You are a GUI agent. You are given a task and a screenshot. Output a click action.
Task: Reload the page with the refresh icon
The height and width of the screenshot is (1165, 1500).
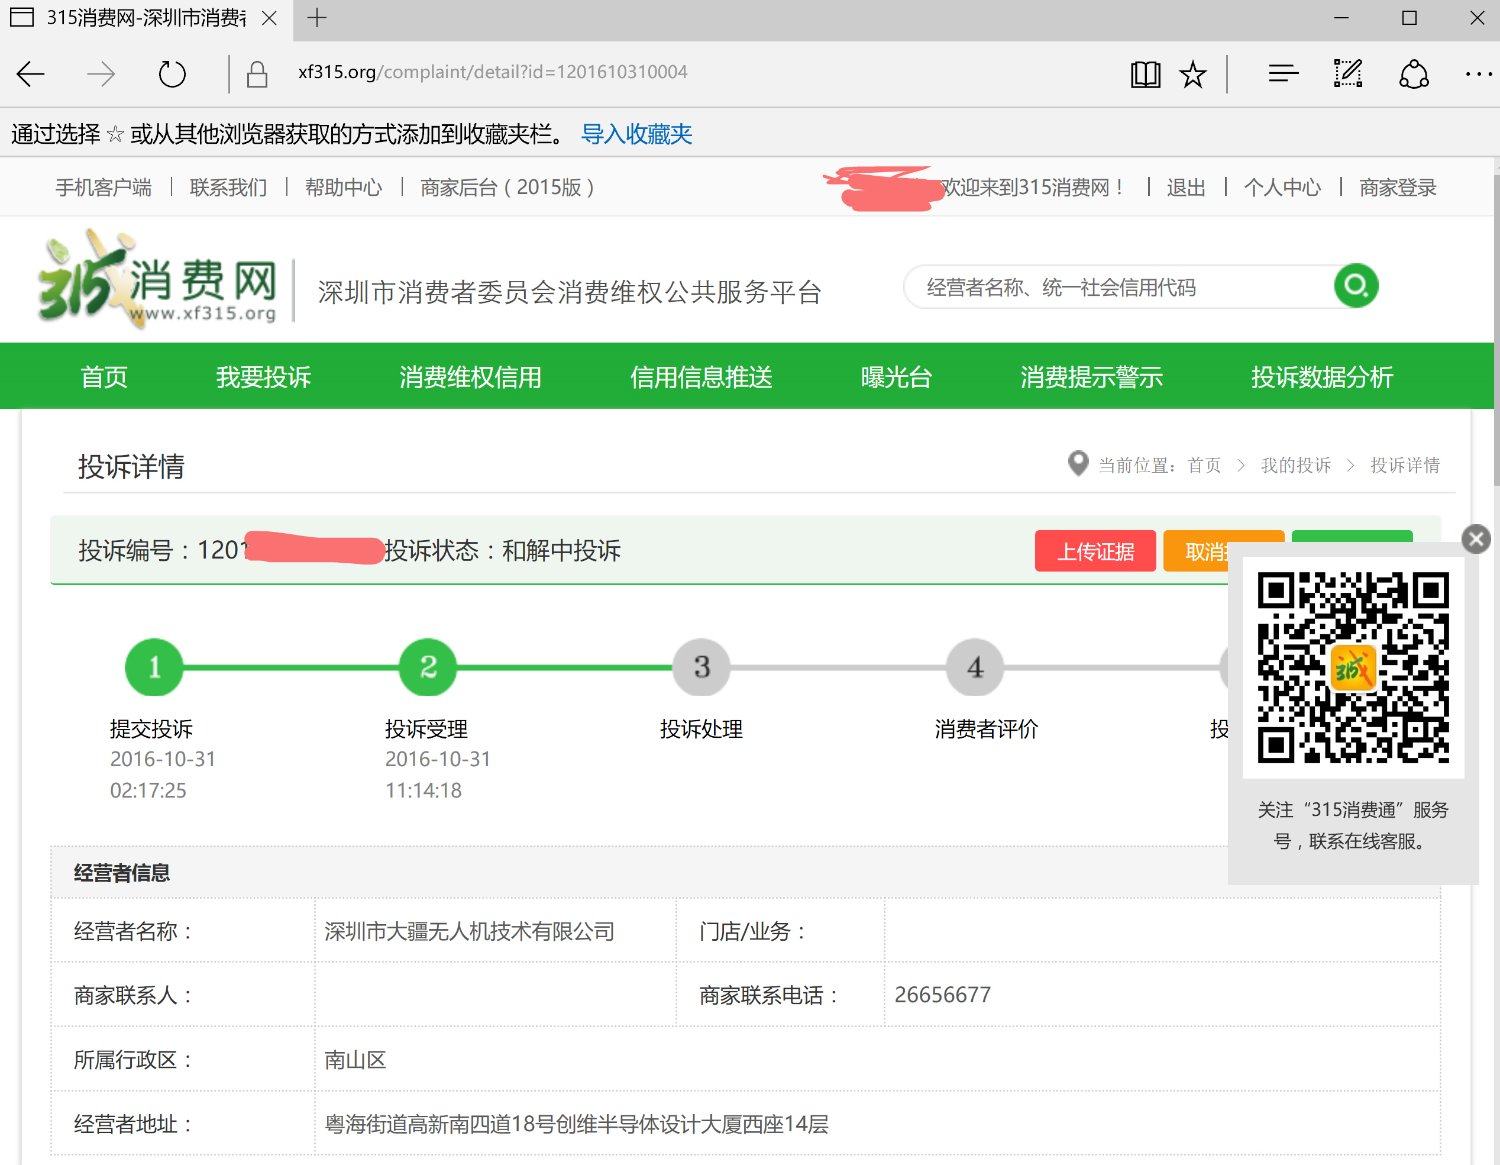coord(172,74)
